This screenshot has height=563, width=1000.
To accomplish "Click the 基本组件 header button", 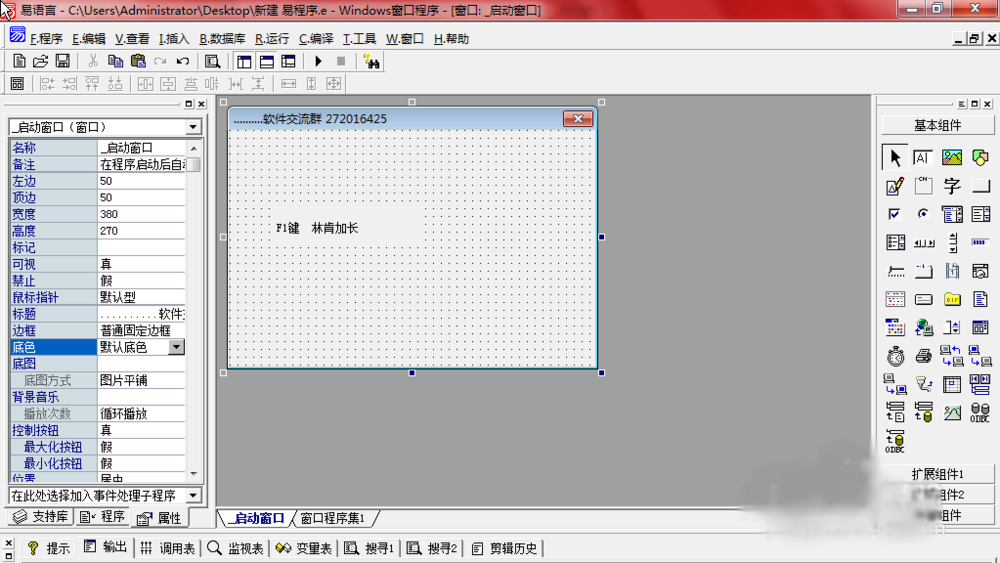I will (x=938, y=126).
